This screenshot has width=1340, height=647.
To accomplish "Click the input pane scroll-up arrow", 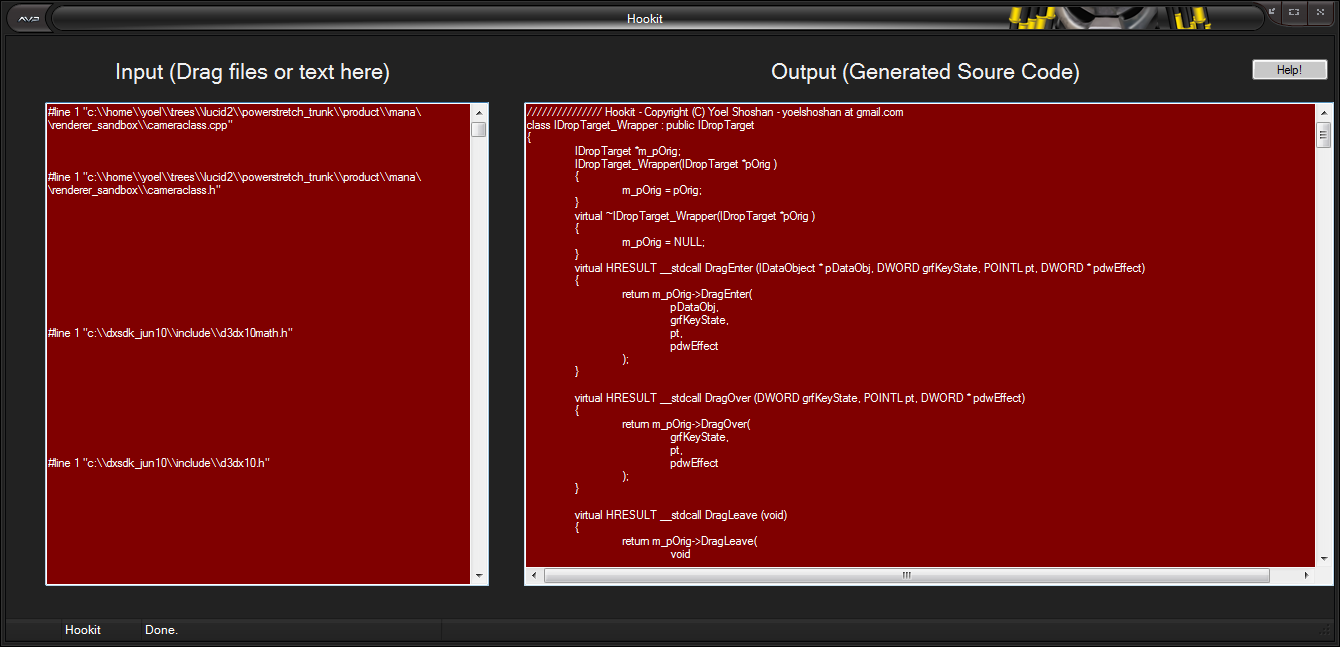I will 479,113.
